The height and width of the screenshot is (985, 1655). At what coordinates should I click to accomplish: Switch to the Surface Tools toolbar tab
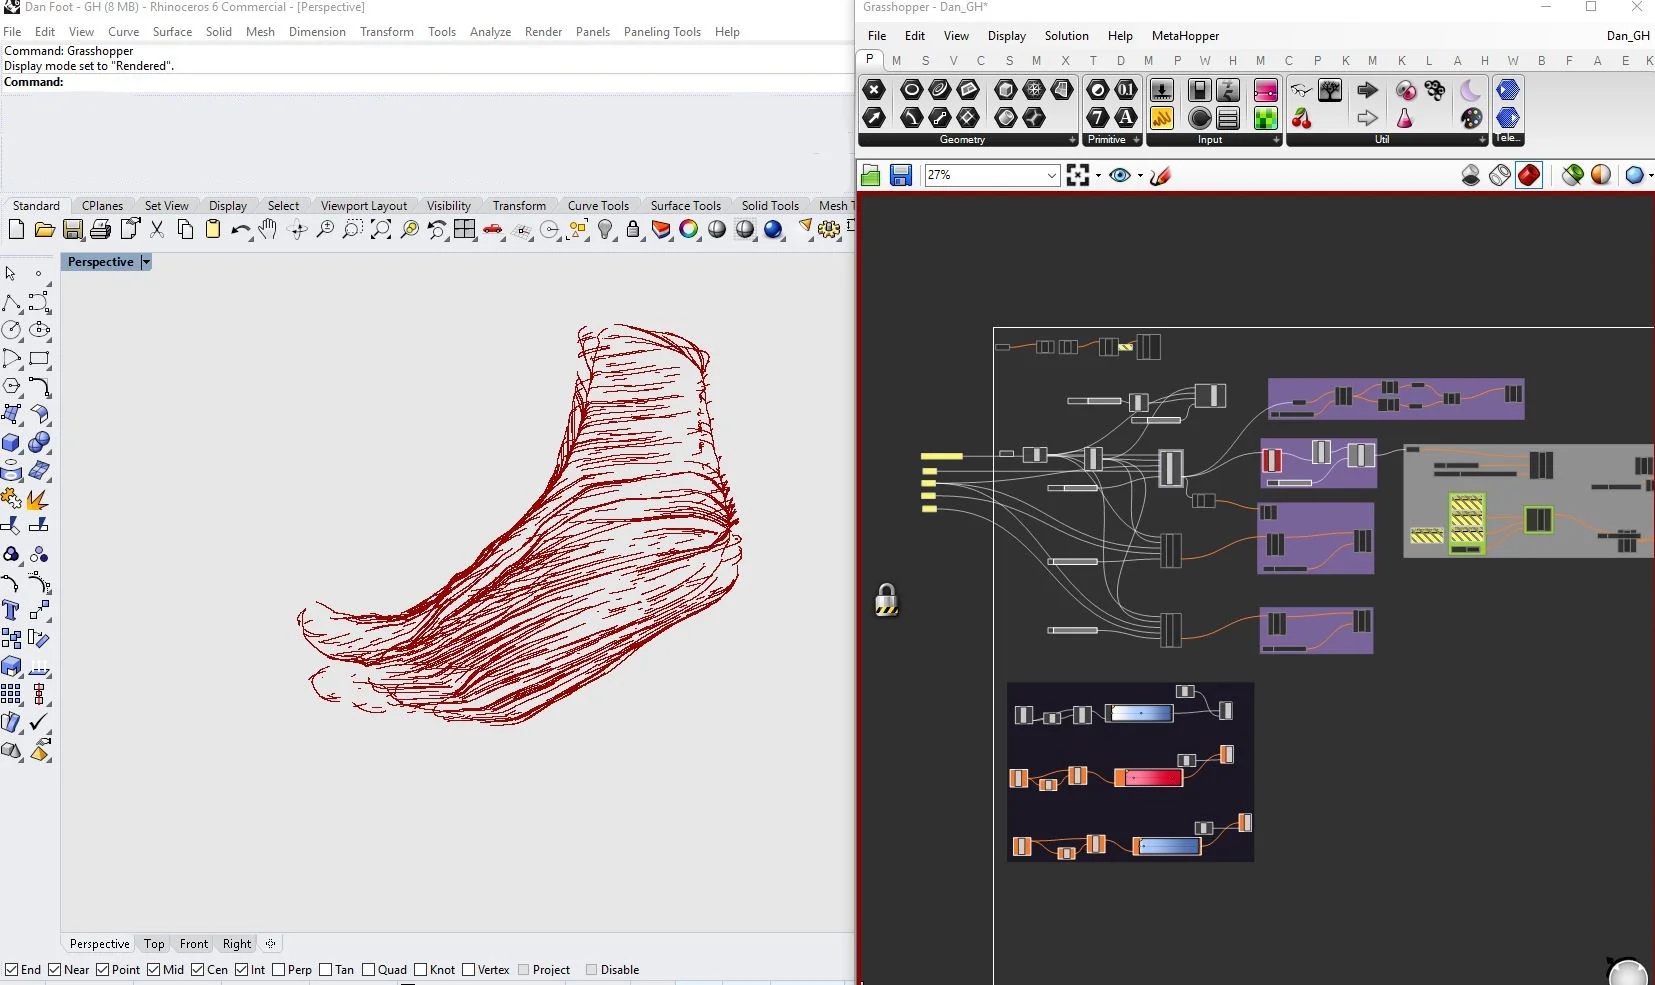click(x=685, y=206)
